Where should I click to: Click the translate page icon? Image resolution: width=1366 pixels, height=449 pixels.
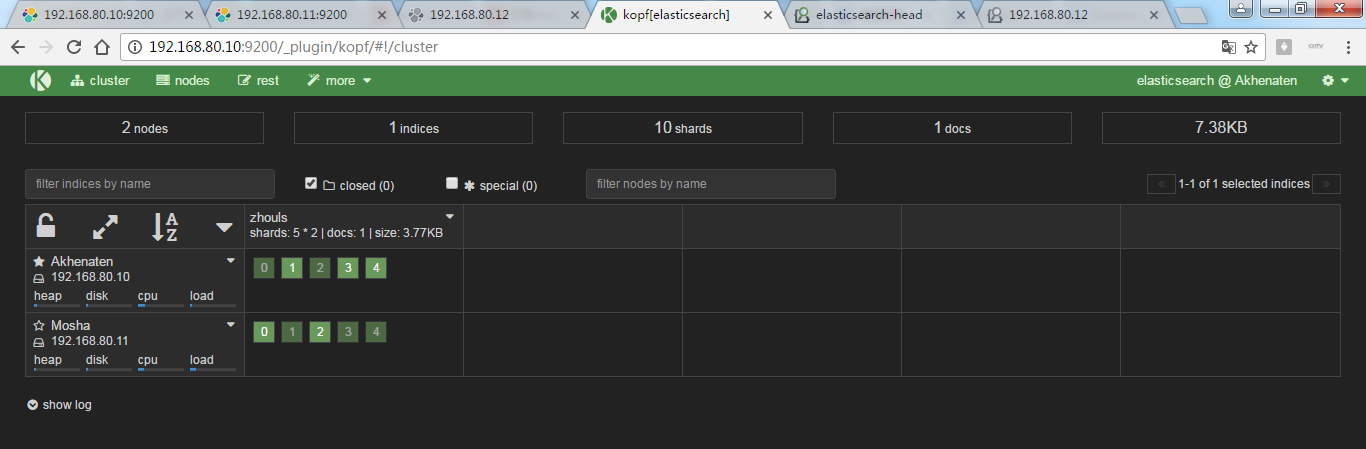coord(1229,47)
